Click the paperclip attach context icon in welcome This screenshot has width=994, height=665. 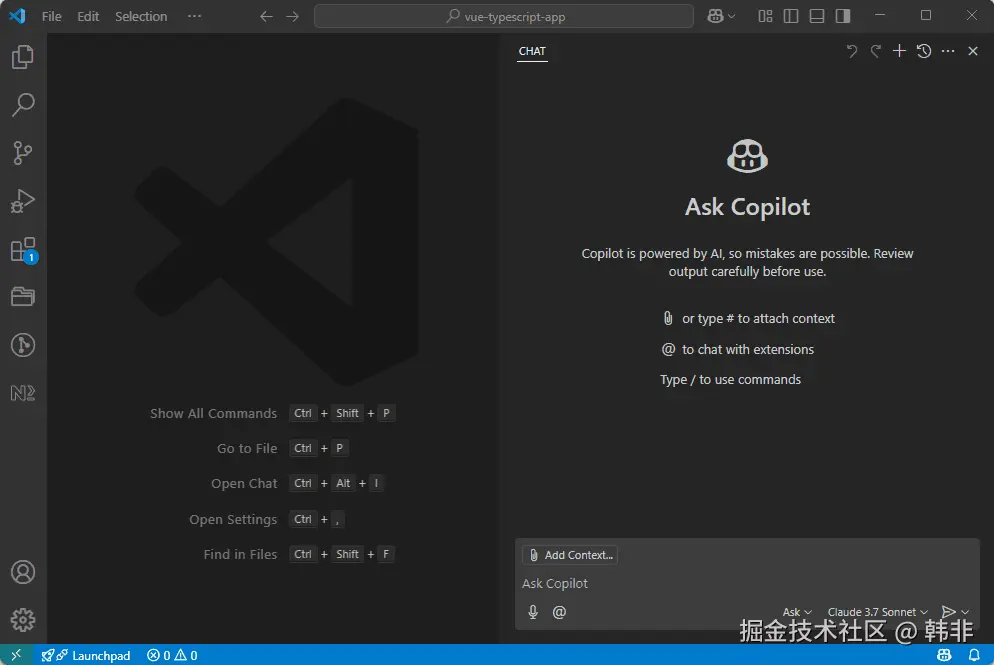(x=668, y=318)
